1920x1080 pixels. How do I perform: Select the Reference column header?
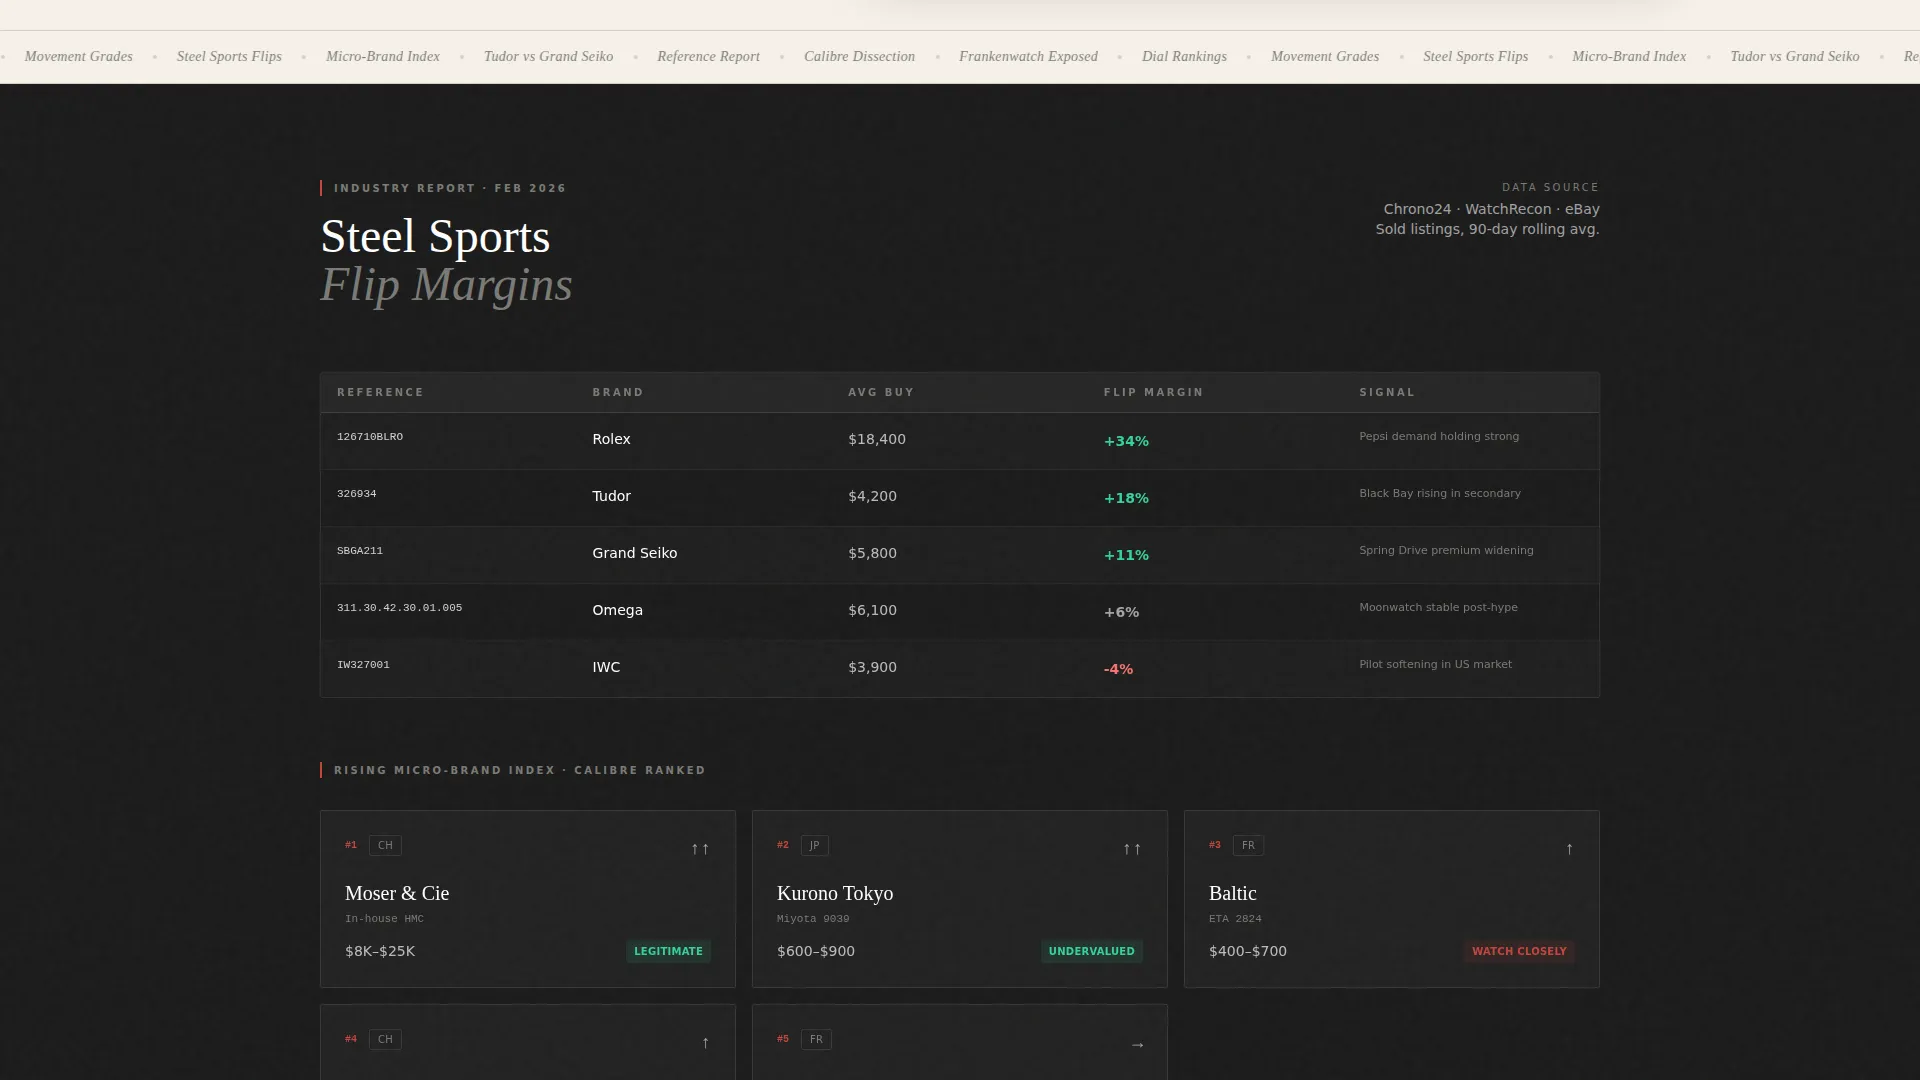click(x=380, y=392)
